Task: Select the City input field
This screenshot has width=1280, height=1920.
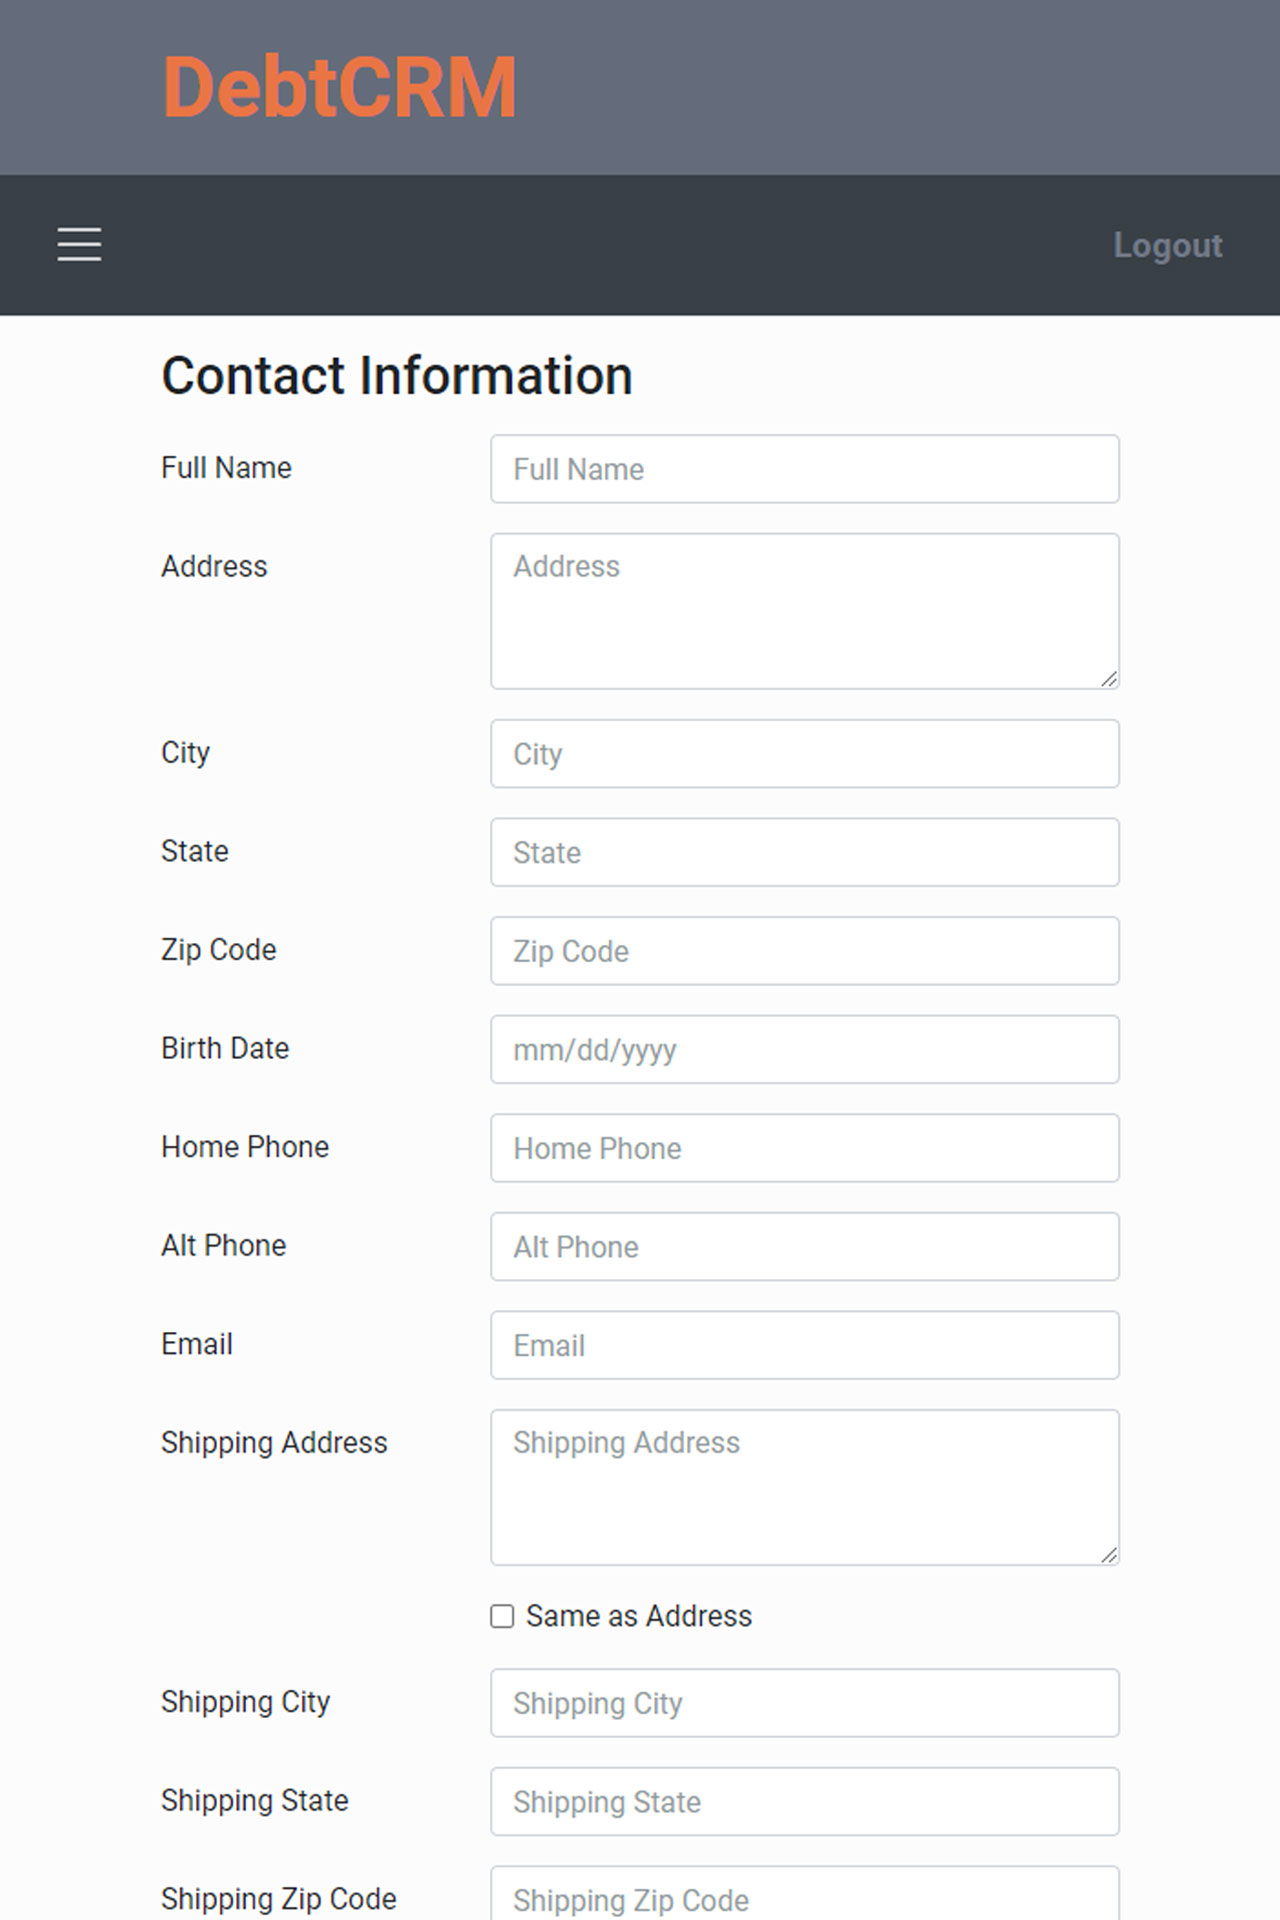Action: (805, 754)
